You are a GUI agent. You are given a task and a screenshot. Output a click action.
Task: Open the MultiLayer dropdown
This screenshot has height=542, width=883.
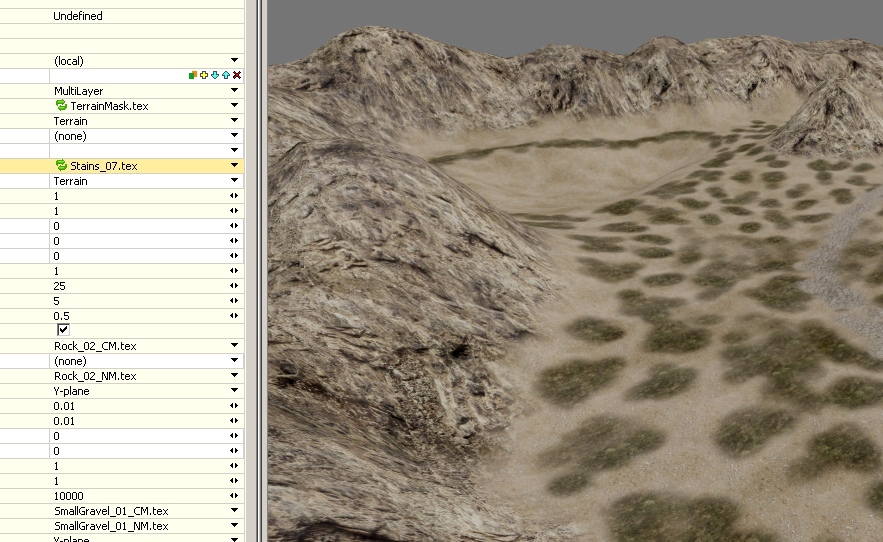[x=234, y=90]
